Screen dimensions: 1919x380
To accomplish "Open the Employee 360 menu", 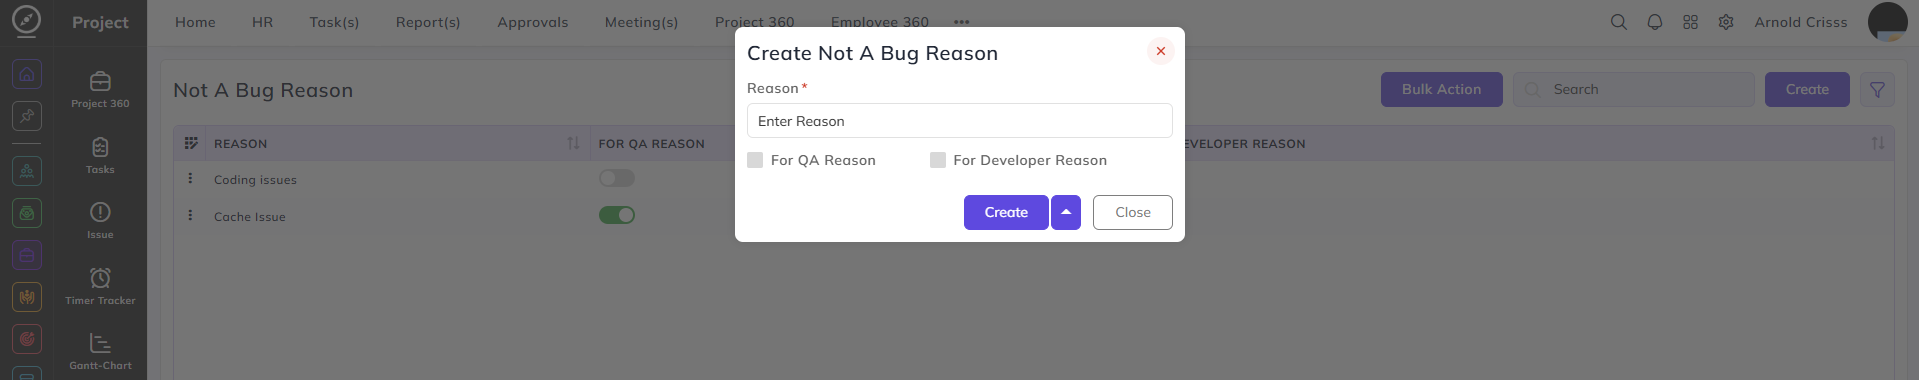I will tap(879, 22).
